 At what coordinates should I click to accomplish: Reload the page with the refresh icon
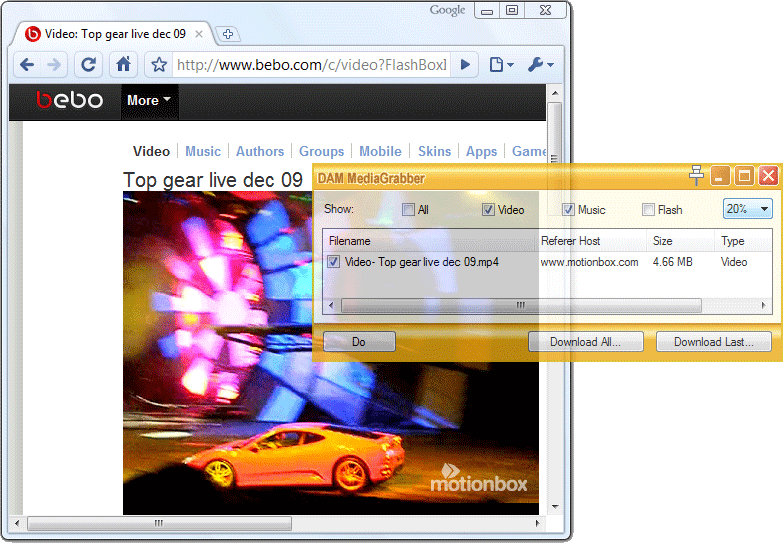click(88, 64)
